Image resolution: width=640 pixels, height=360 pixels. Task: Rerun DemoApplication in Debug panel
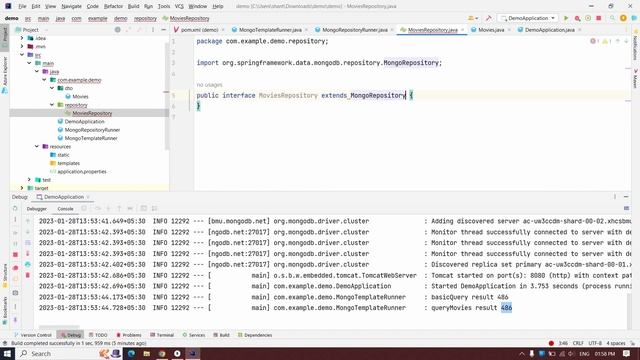tap(15, 208)
